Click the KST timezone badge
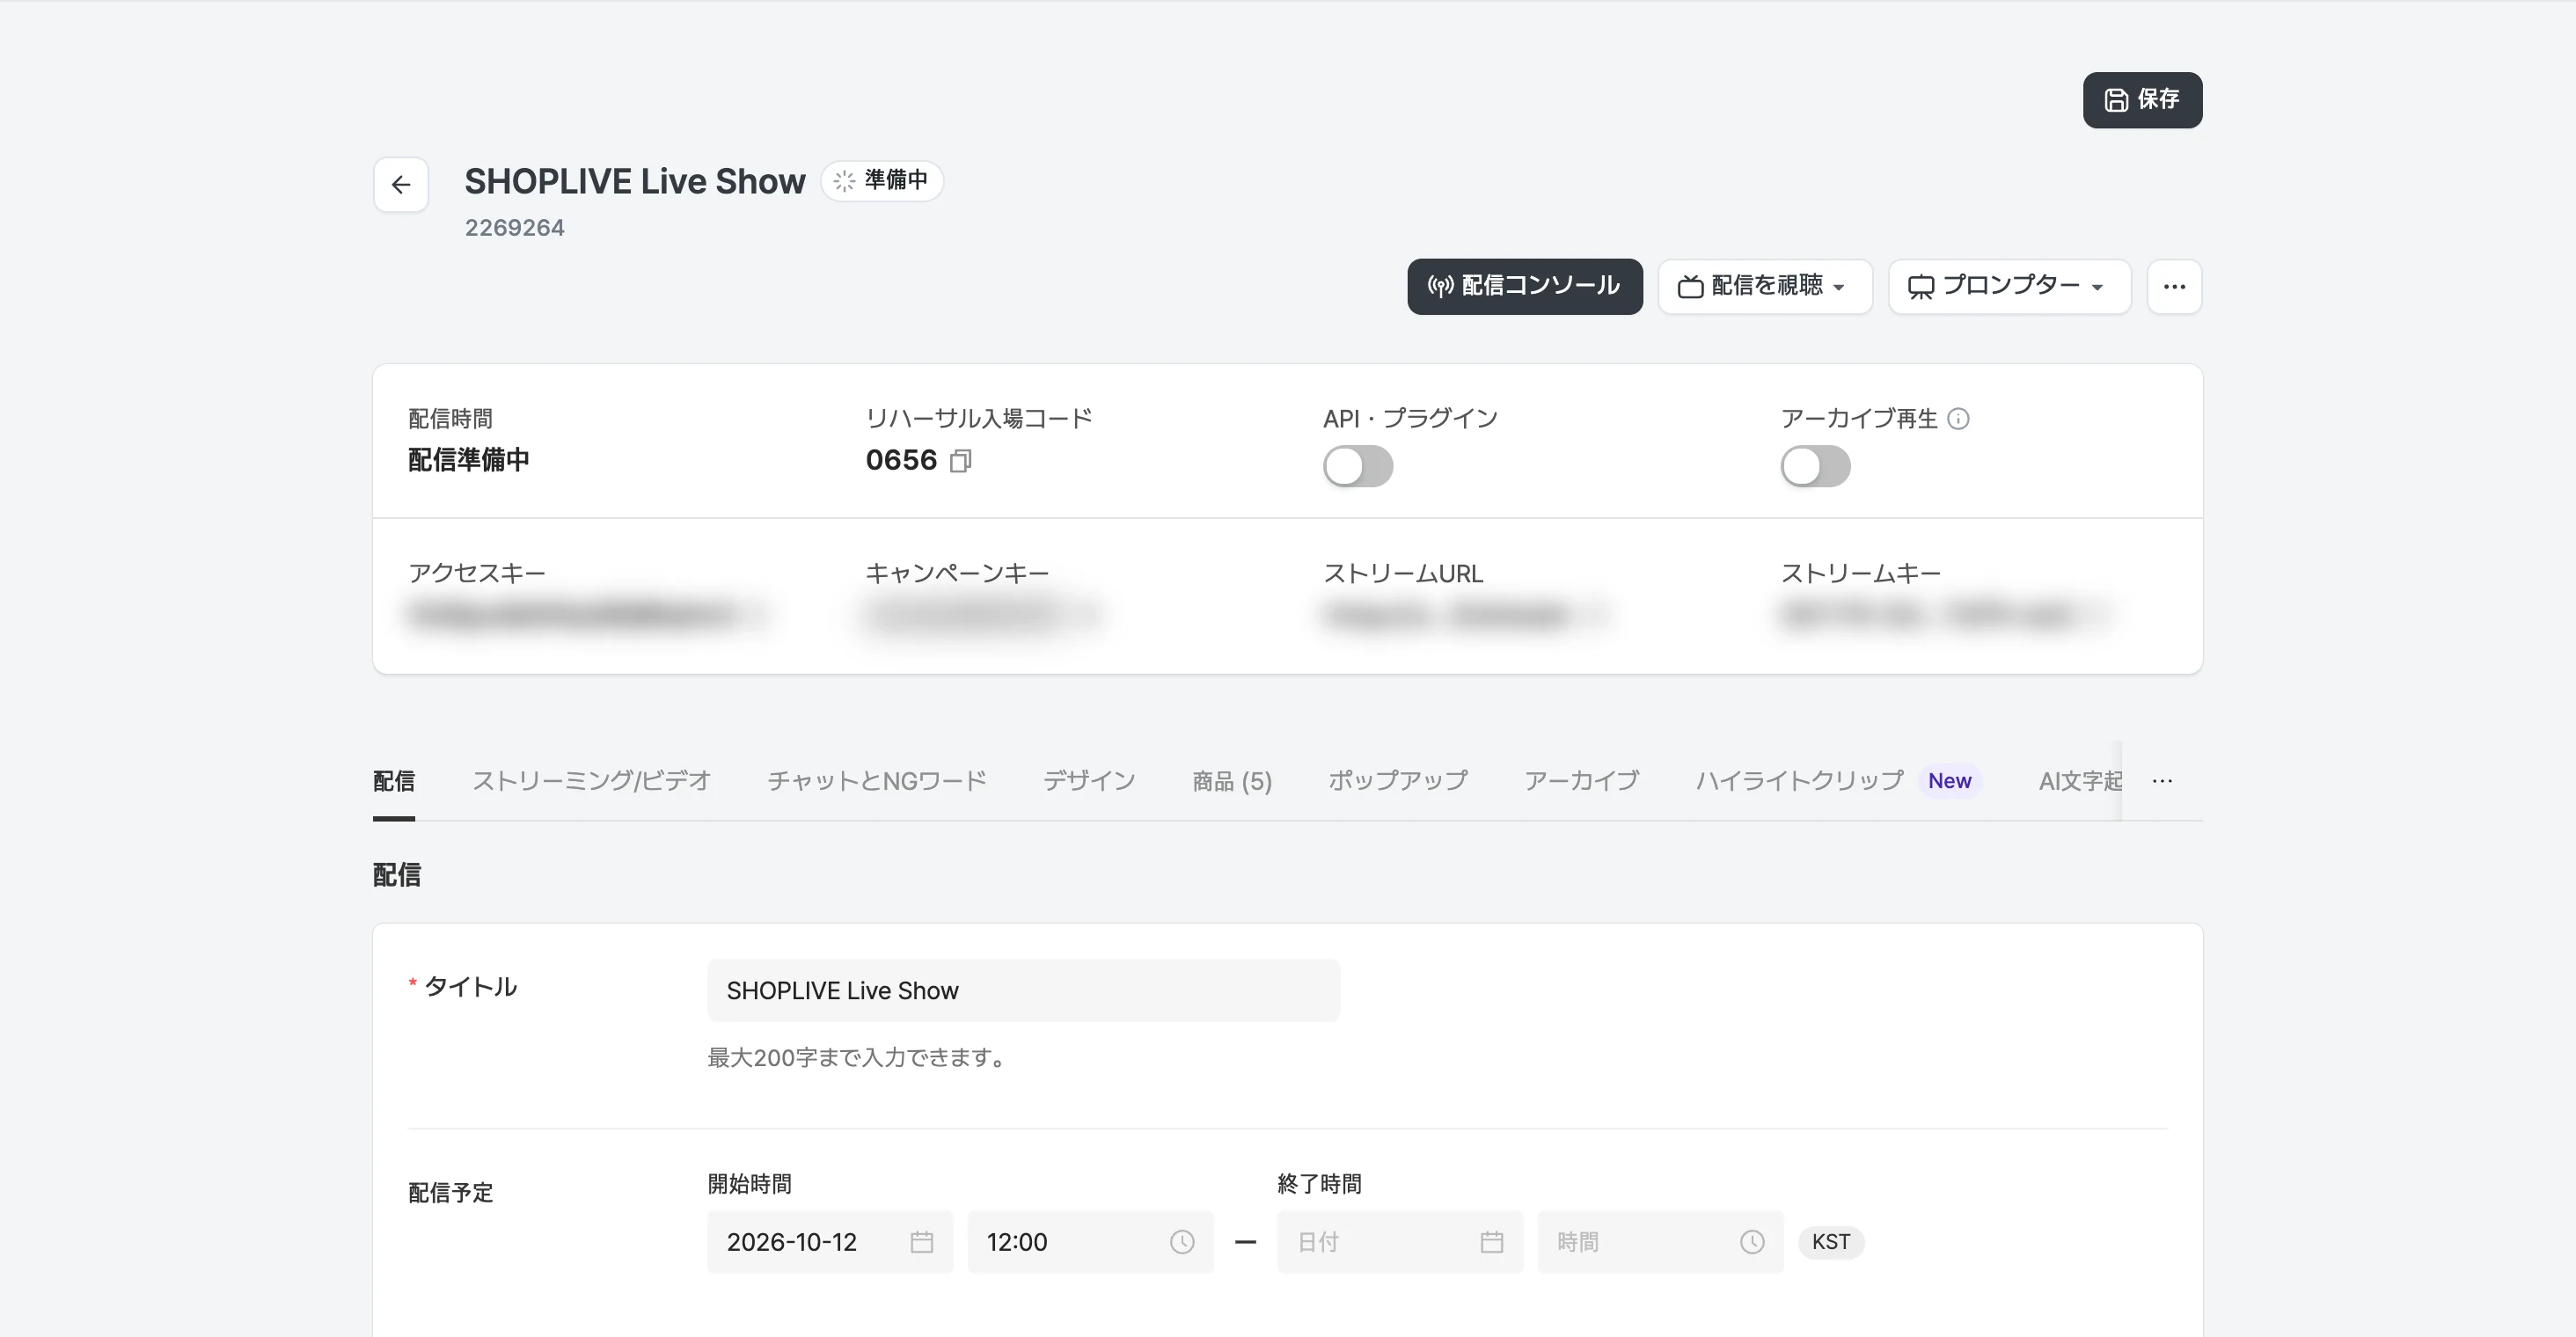The image size is (2576, 1337). (1830, 1241)
